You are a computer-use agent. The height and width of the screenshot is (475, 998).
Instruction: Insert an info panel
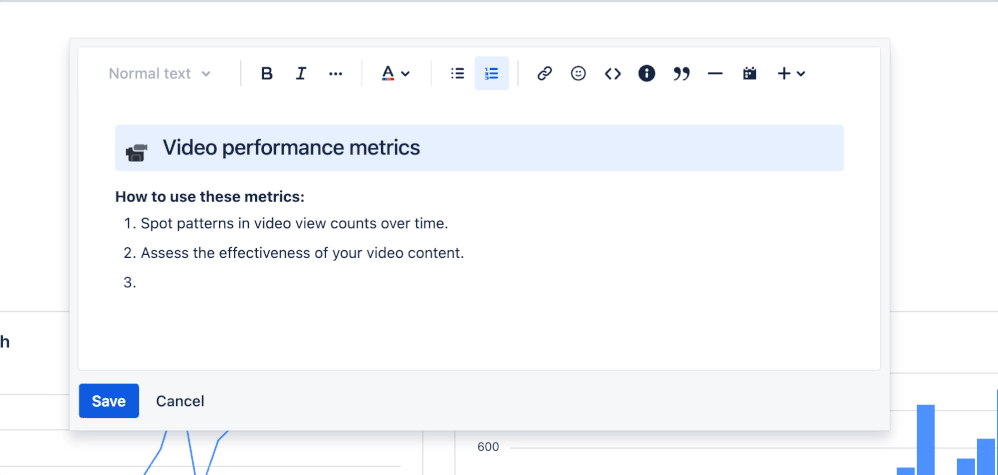pos(647,73)
